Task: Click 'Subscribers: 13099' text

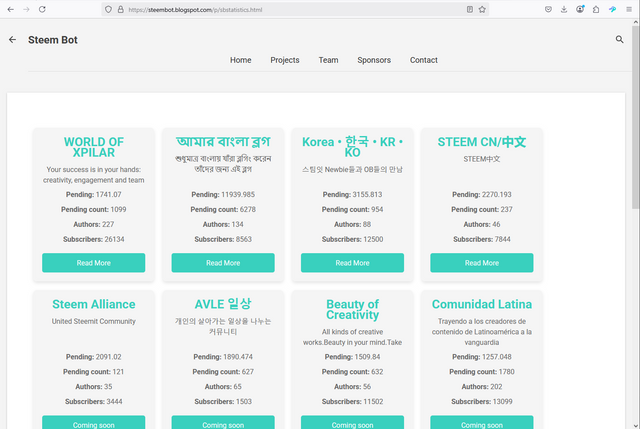Action: click(482, 402)
